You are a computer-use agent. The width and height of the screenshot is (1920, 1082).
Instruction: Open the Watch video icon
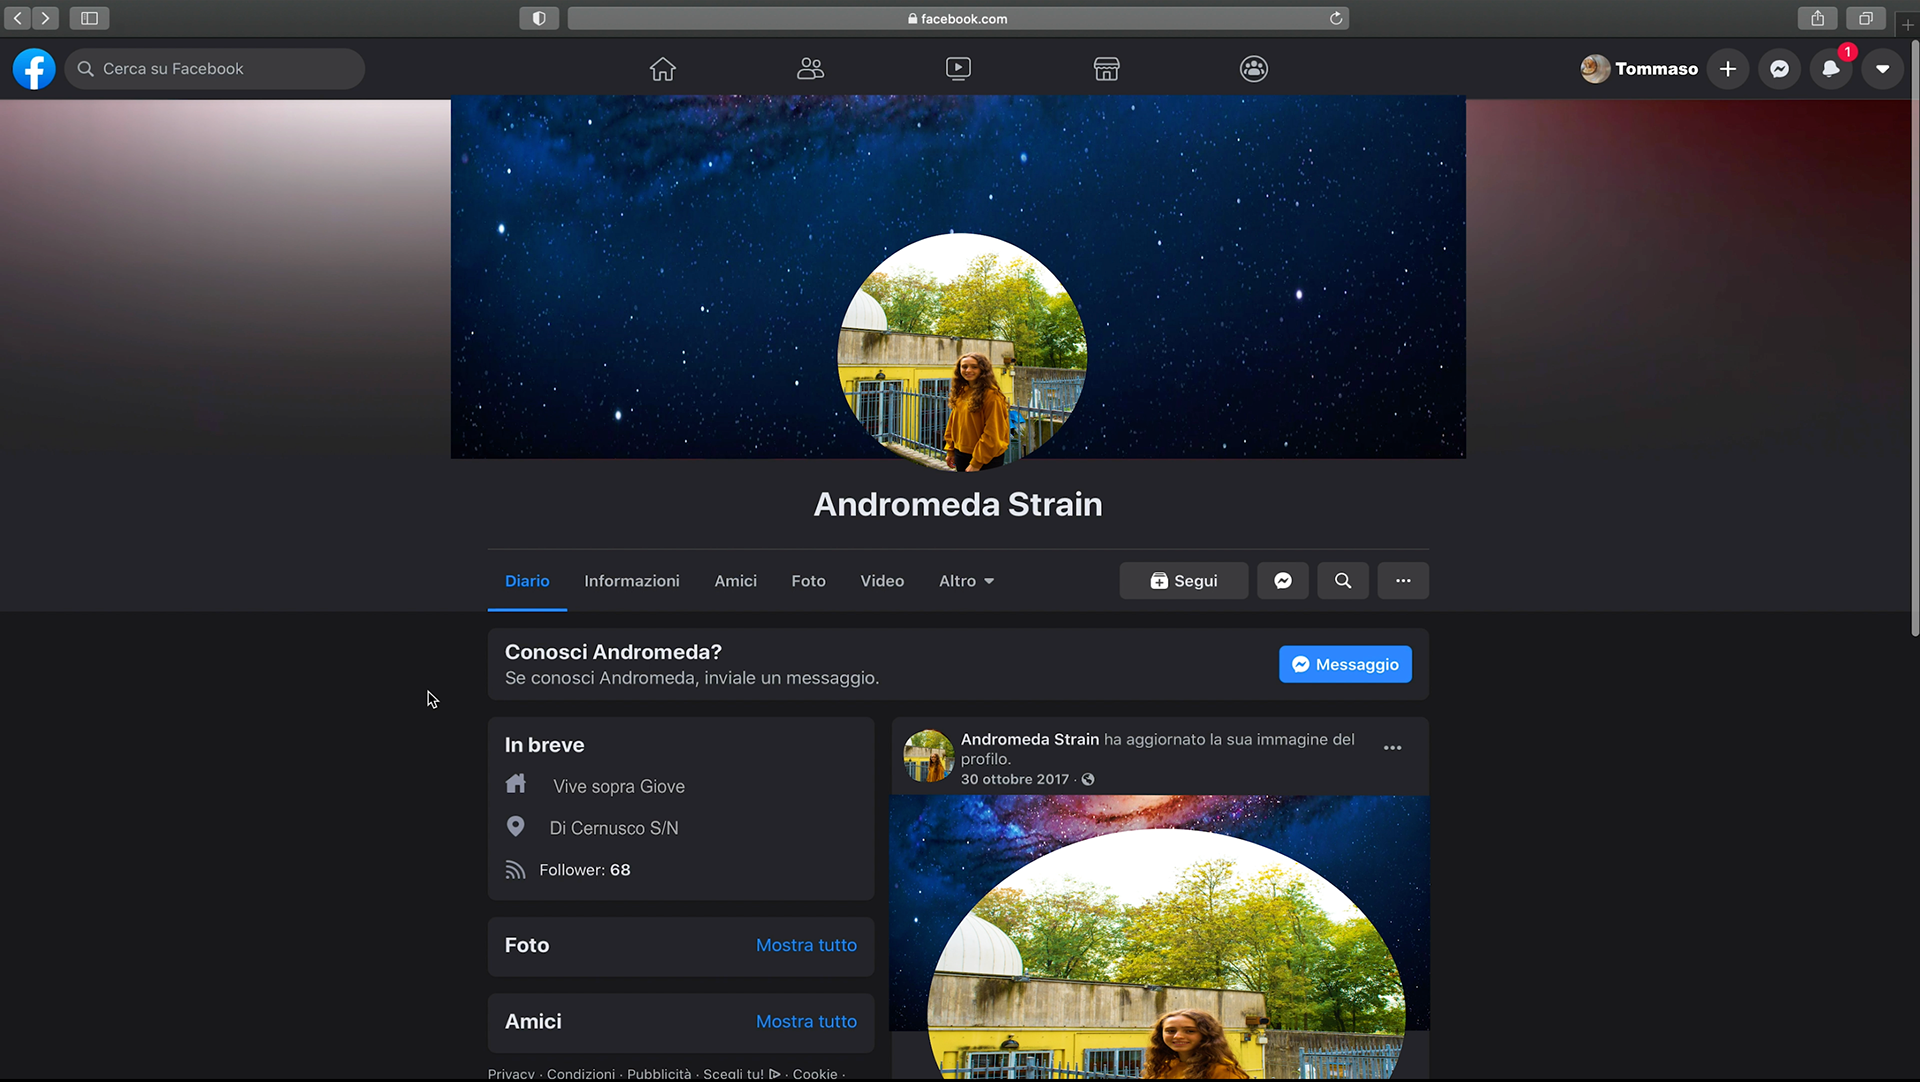[958, 69]
